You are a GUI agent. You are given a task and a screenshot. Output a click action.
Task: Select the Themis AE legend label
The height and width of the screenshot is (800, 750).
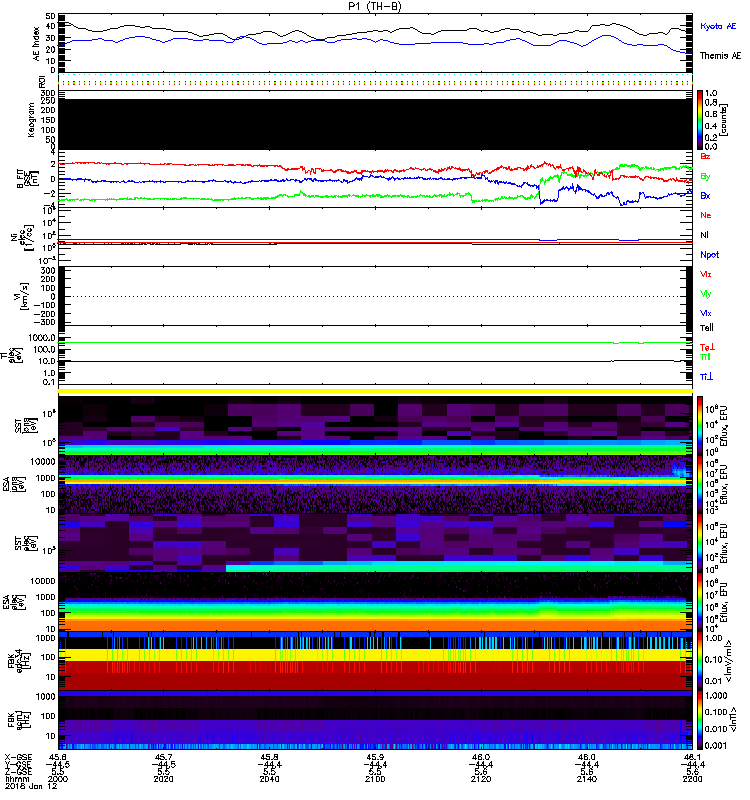pyautogui.click(x=720, y=56)
